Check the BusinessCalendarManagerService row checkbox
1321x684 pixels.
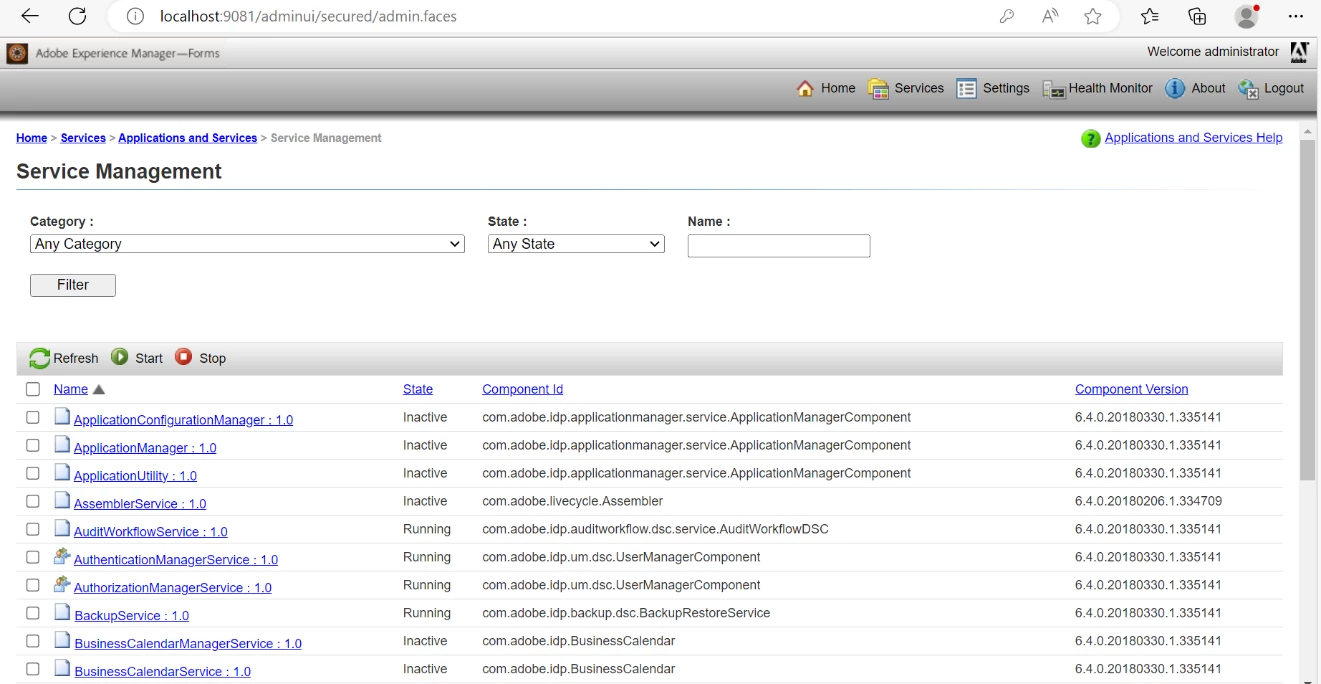click(33, 641)
